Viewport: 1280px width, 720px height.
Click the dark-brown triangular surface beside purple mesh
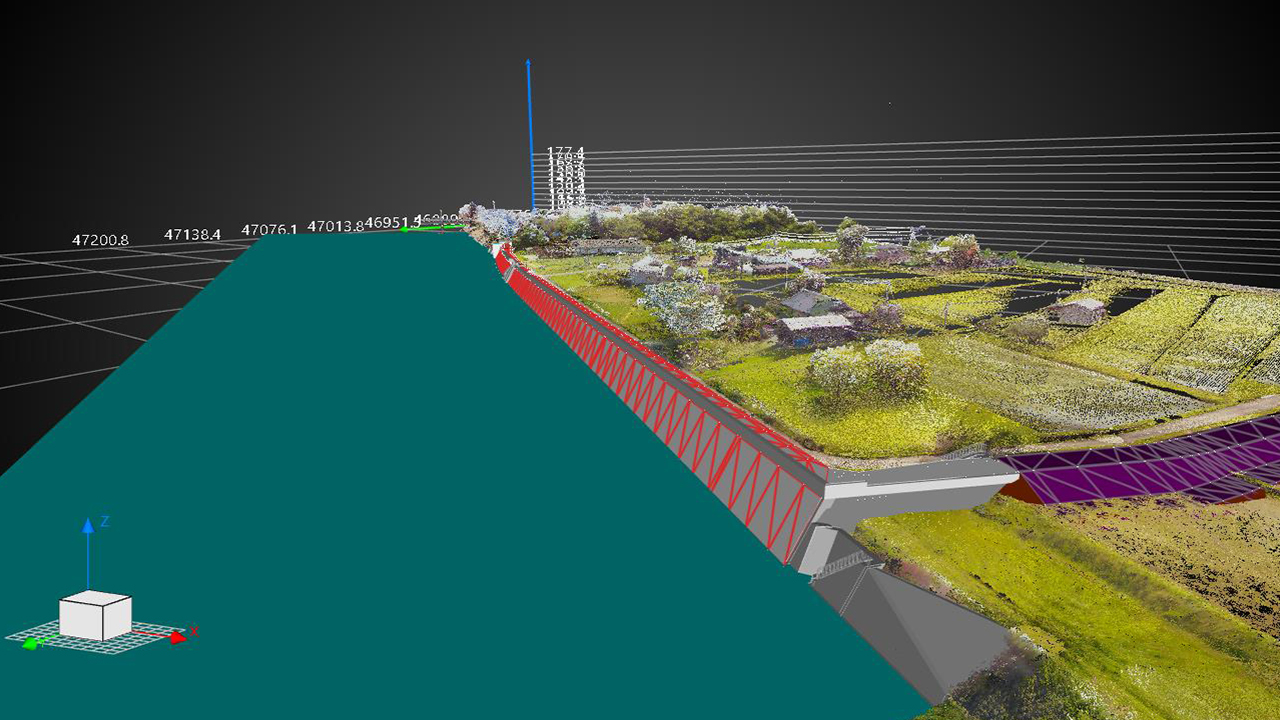pos(1022,489)
